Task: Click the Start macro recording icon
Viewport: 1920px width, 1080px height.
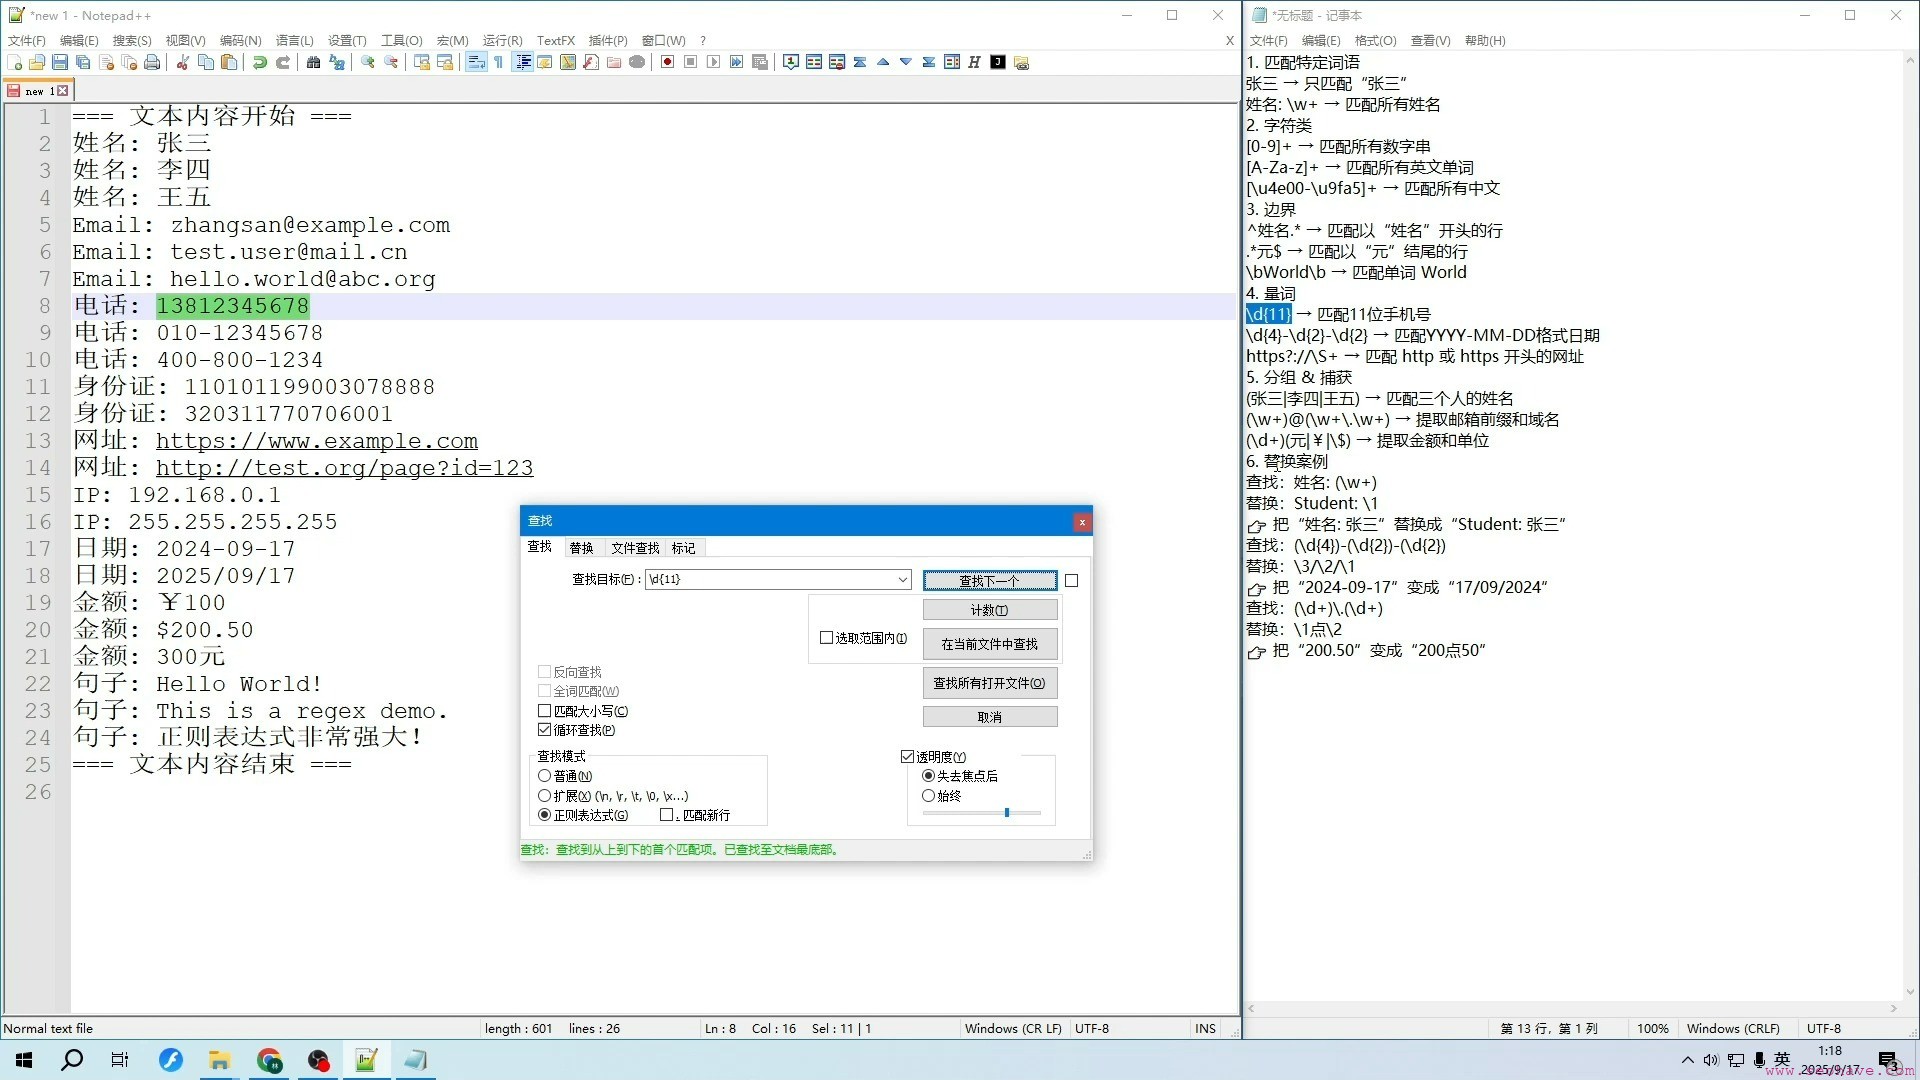Action: [667, 62]
